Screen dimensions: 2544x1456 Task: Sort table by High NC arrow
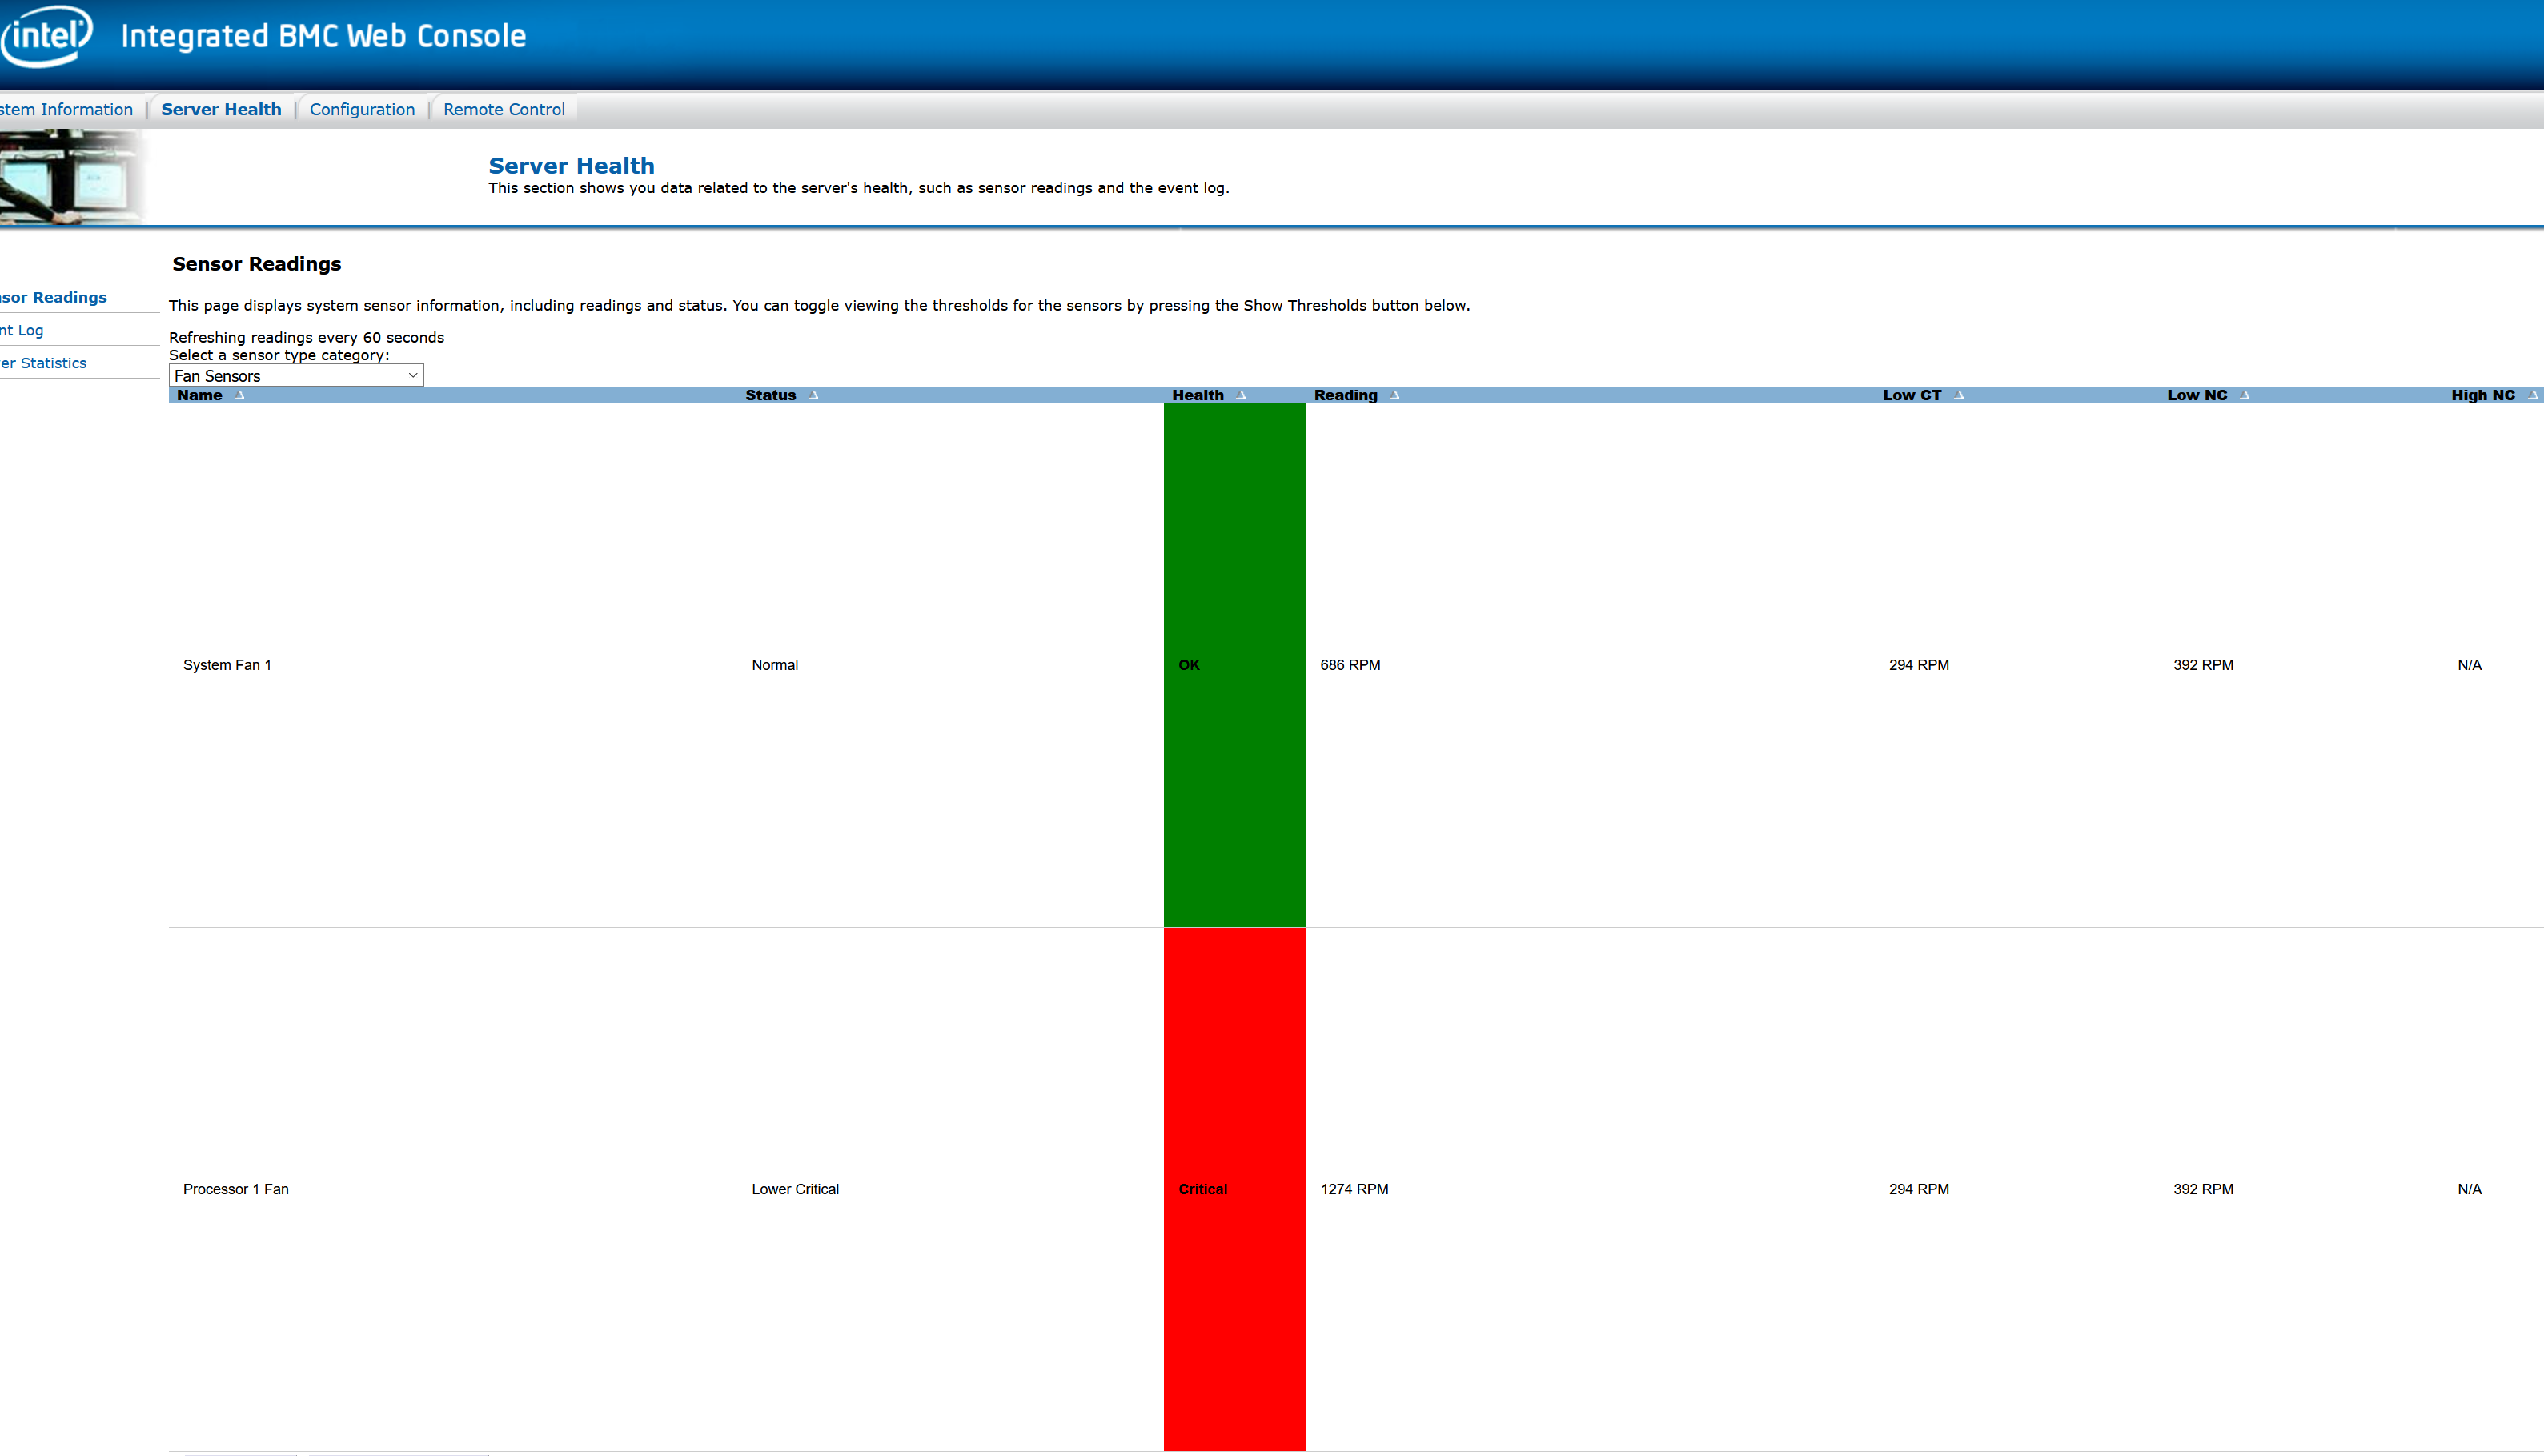2531,395
